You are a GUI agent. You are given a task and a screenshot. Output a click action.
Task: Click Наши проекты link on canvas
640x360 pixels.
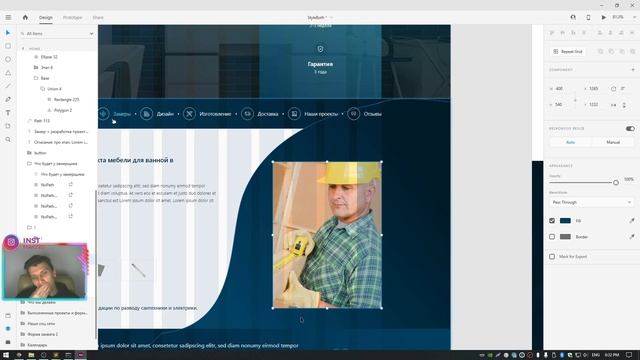[321, 114]
